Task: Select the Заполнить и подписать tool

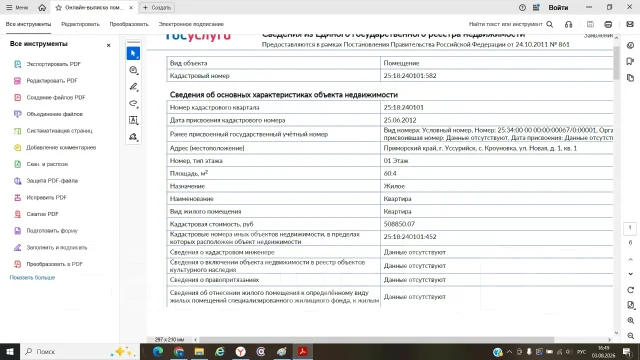Action: click(50, 248)
